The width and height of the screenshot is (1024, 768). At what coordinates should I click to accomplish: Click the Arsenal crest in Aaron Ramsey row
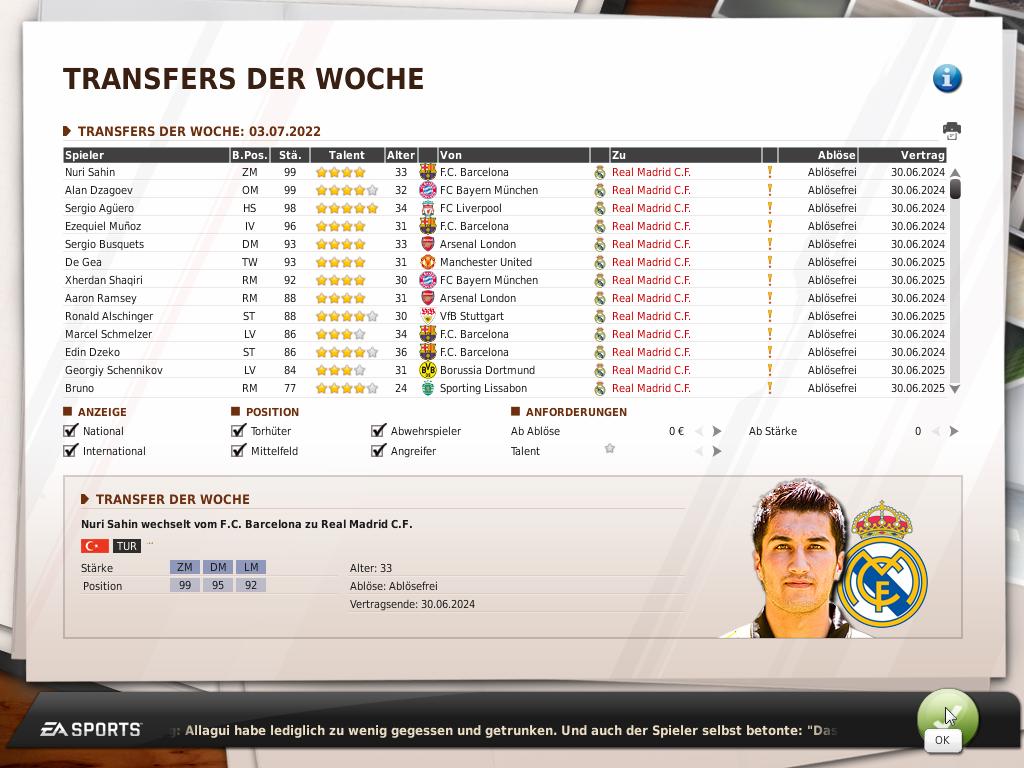[x=428, y=298]
